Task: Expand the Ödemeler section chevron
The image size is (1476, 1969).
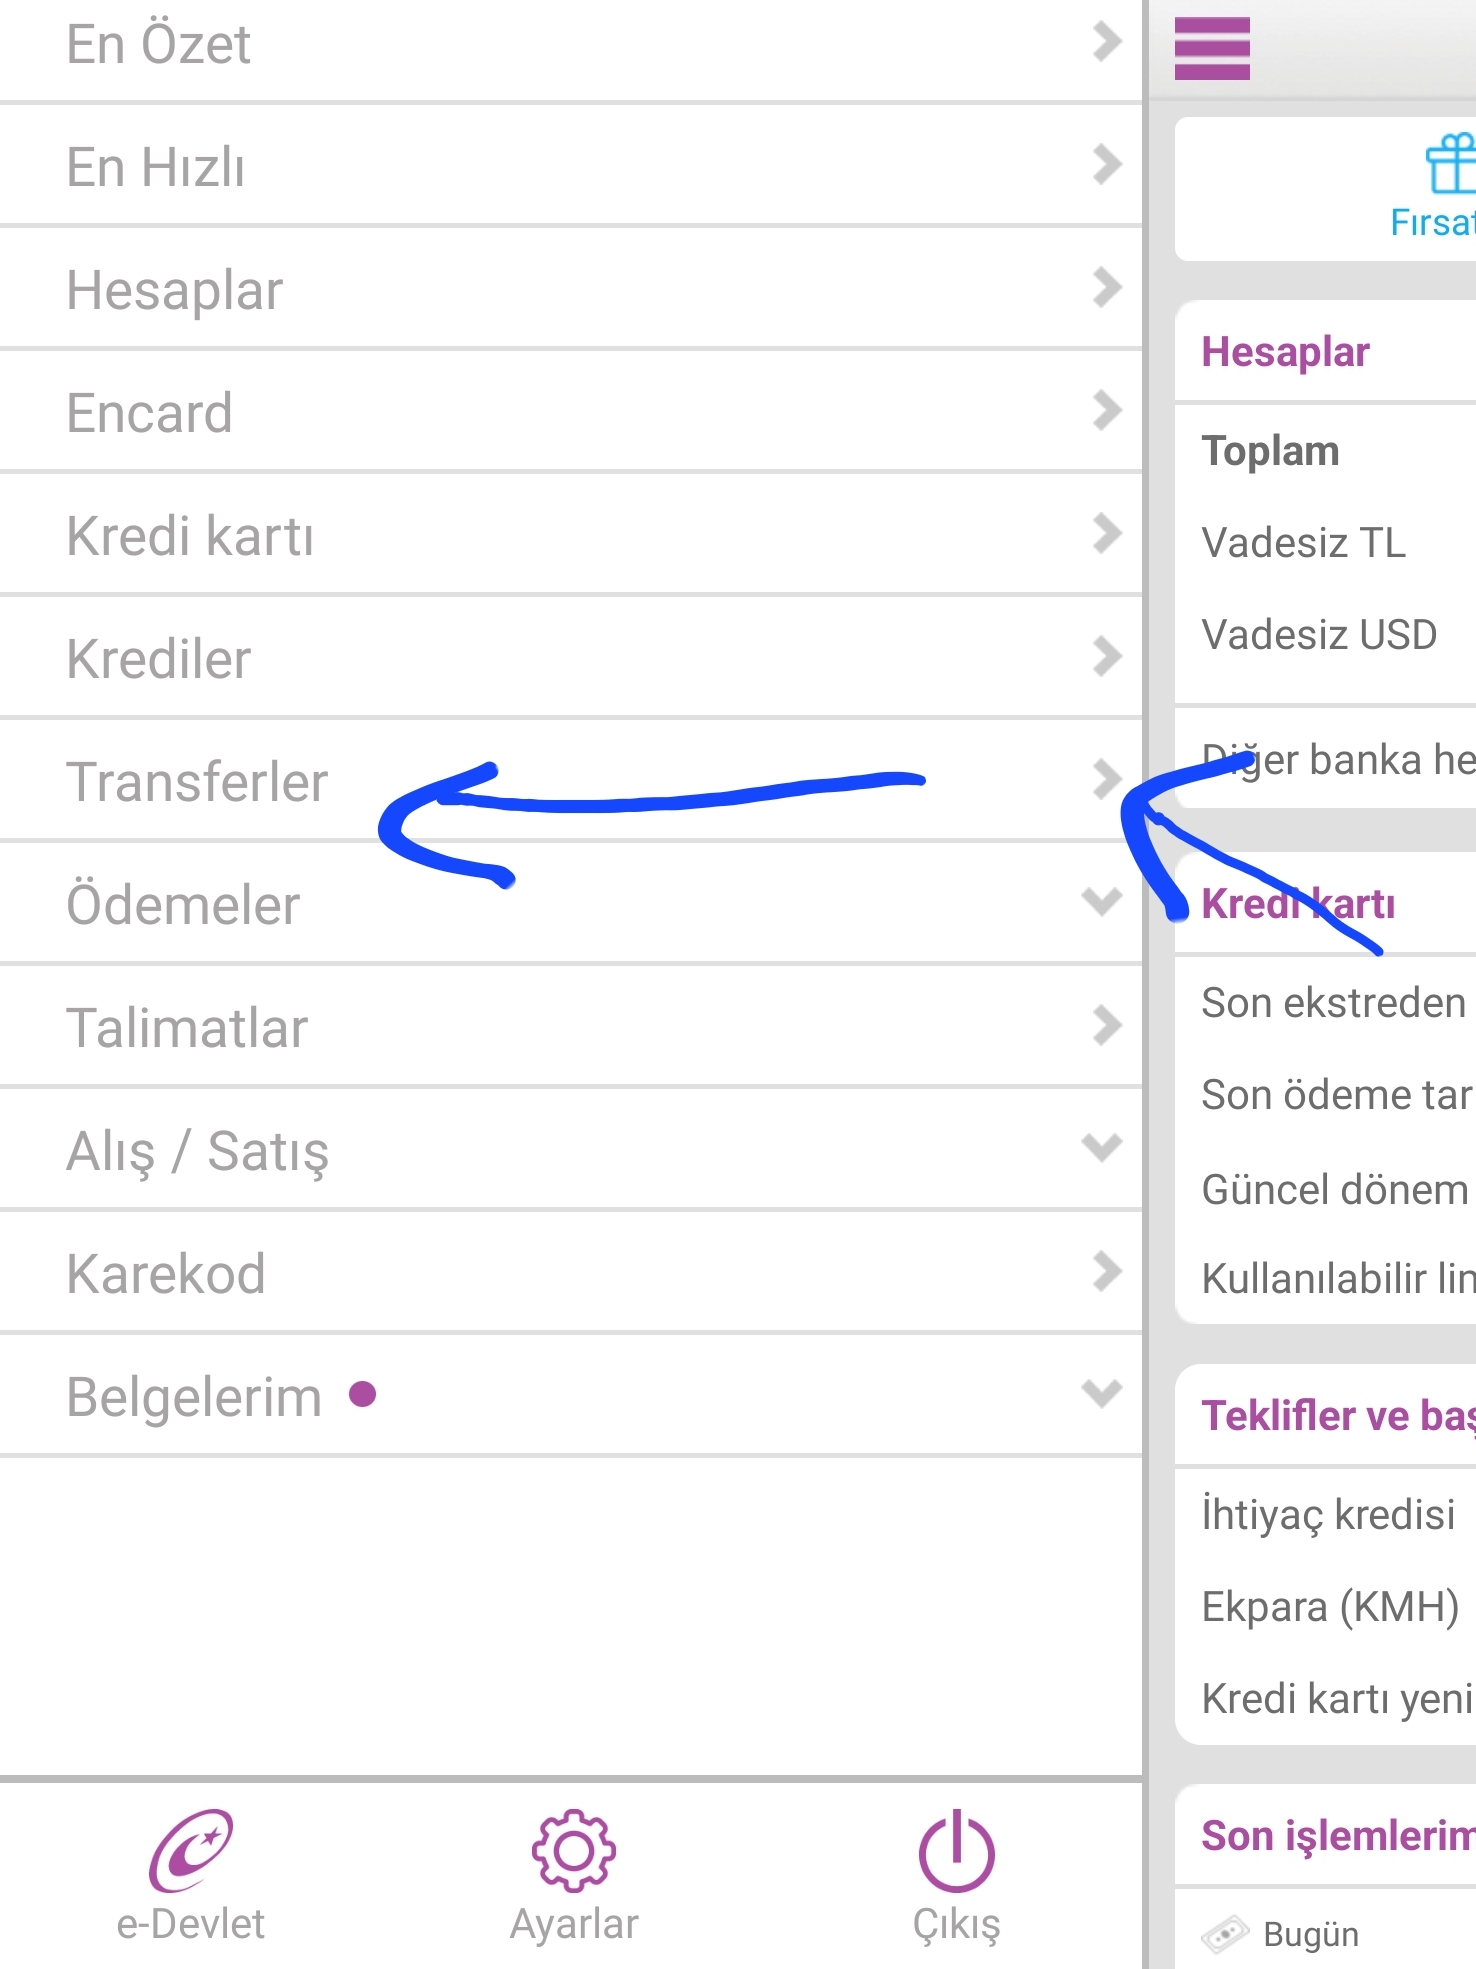Action: pyautogui.click(x=1102, y=901)
